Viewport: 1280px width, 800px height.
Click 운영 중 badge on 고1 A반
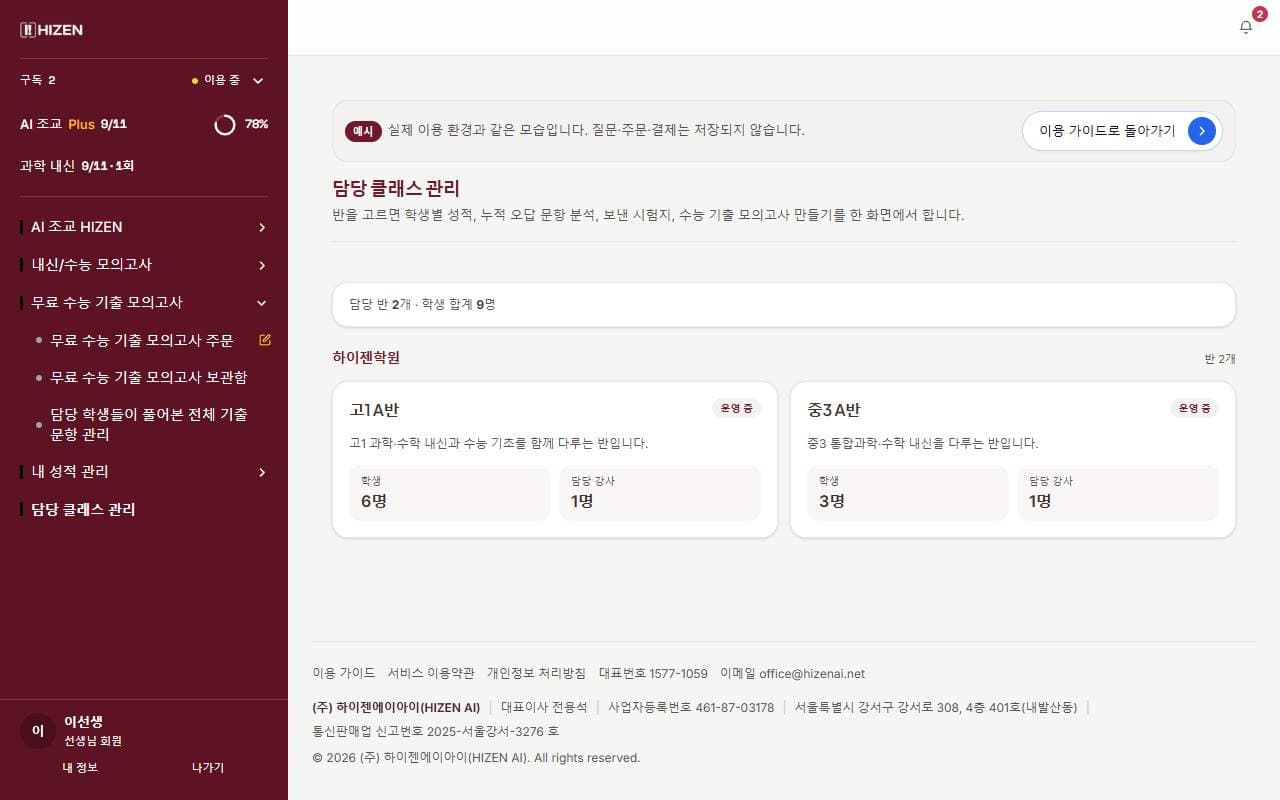click(x=736, y=408)
